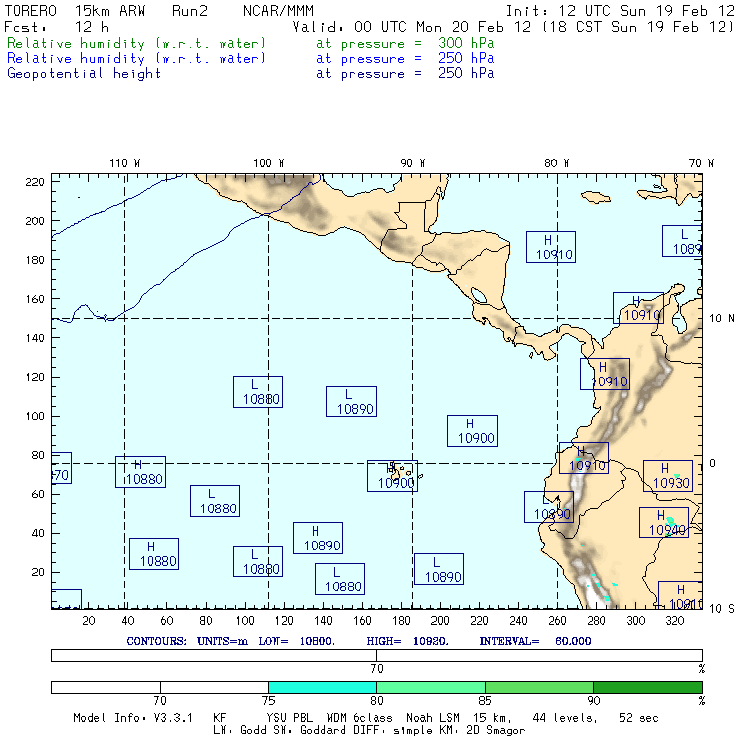740x740 pixels.
Task: Click the 'Fcst: 12 h' text
Action: [x=57, y=27]
